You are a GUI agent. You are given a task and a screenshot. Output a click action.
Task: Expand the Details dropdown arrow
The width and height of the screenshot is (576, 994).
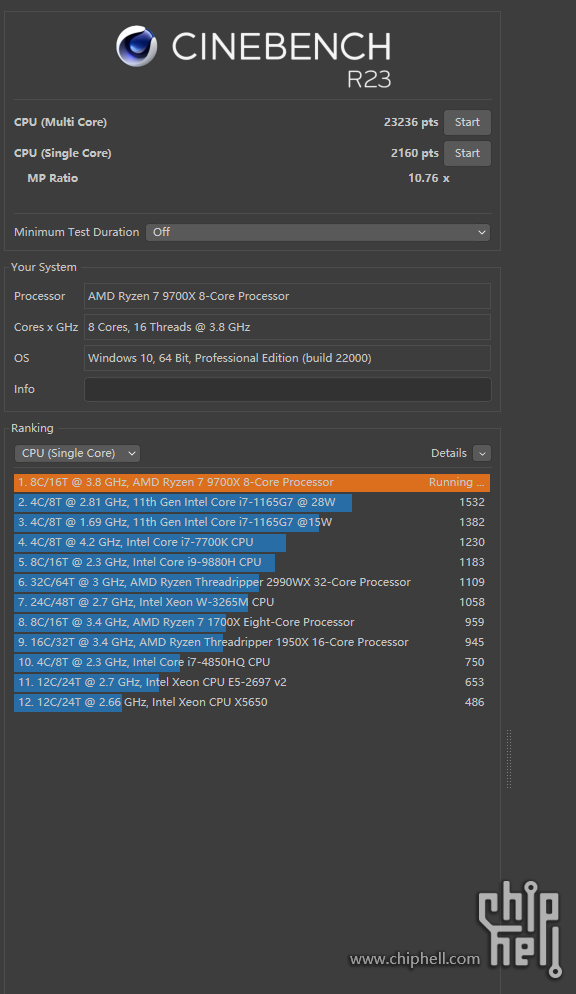point(482,453)
